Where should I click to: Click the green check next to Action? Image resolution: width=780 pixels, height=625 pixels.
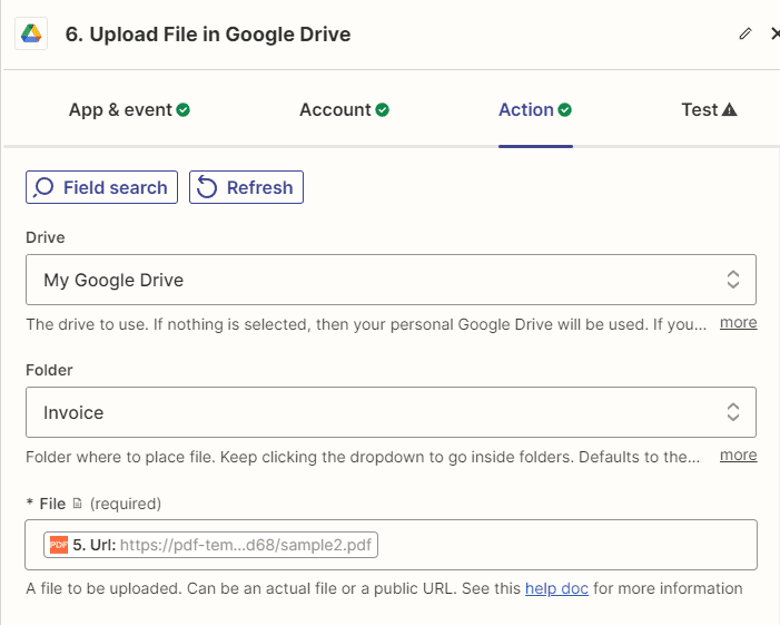point(565,109)
